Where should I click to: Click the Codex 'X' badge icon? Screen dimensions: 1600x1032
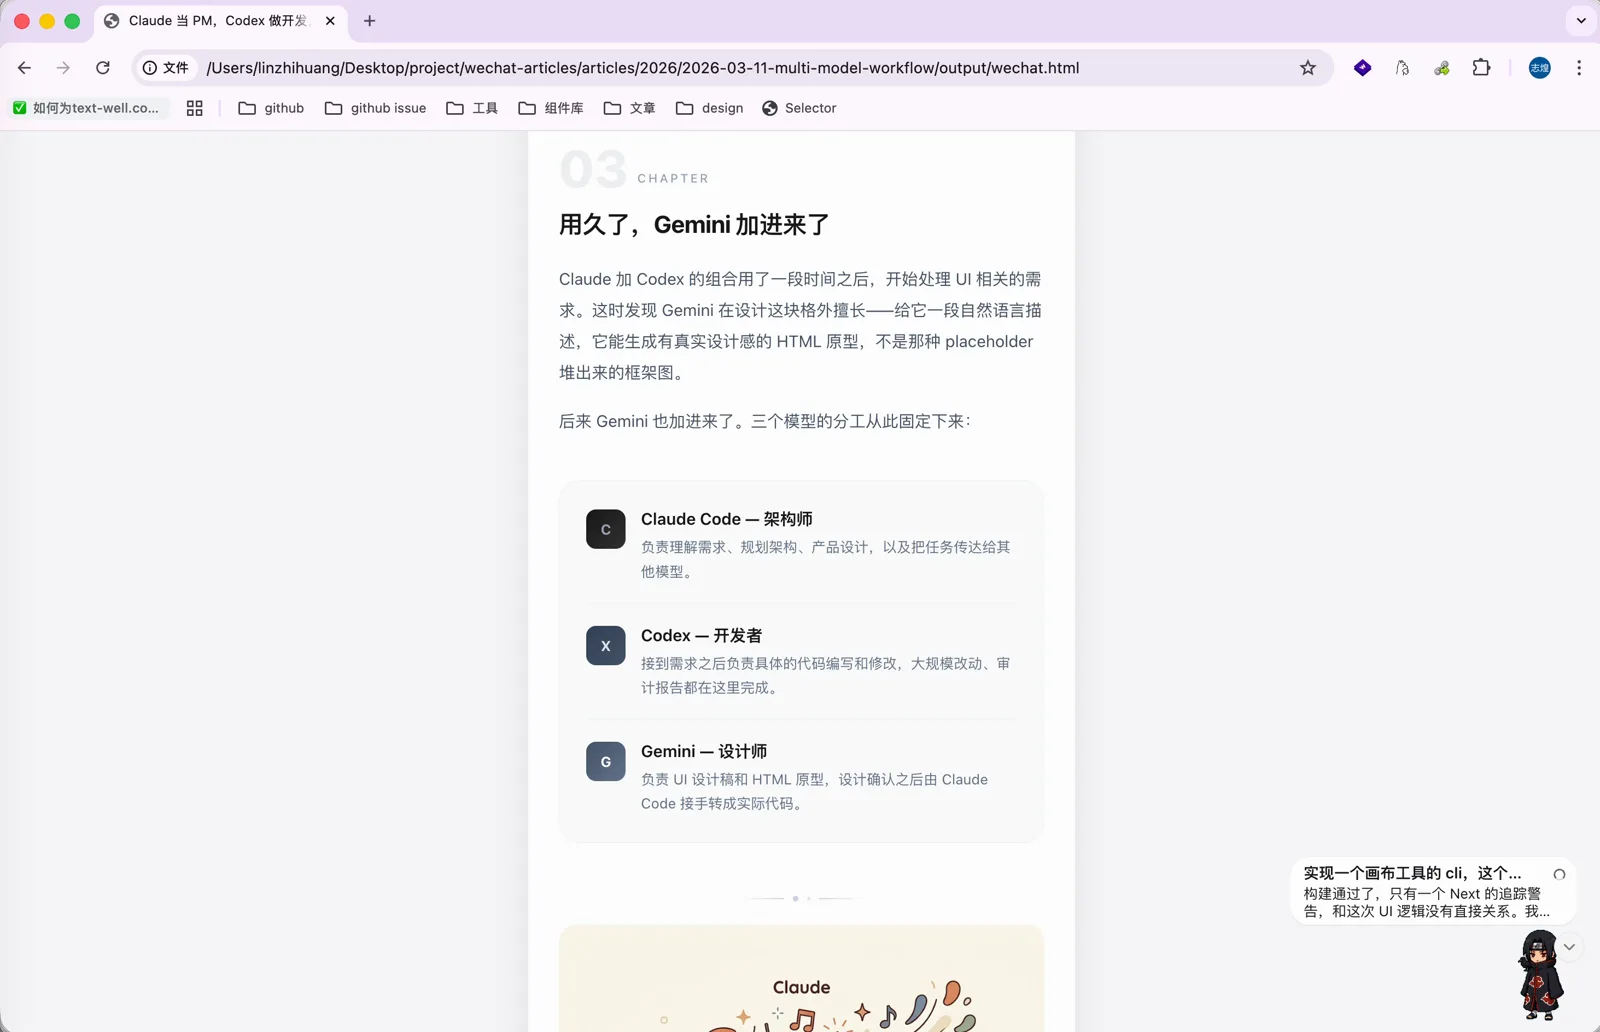click(x=606, y=646)
